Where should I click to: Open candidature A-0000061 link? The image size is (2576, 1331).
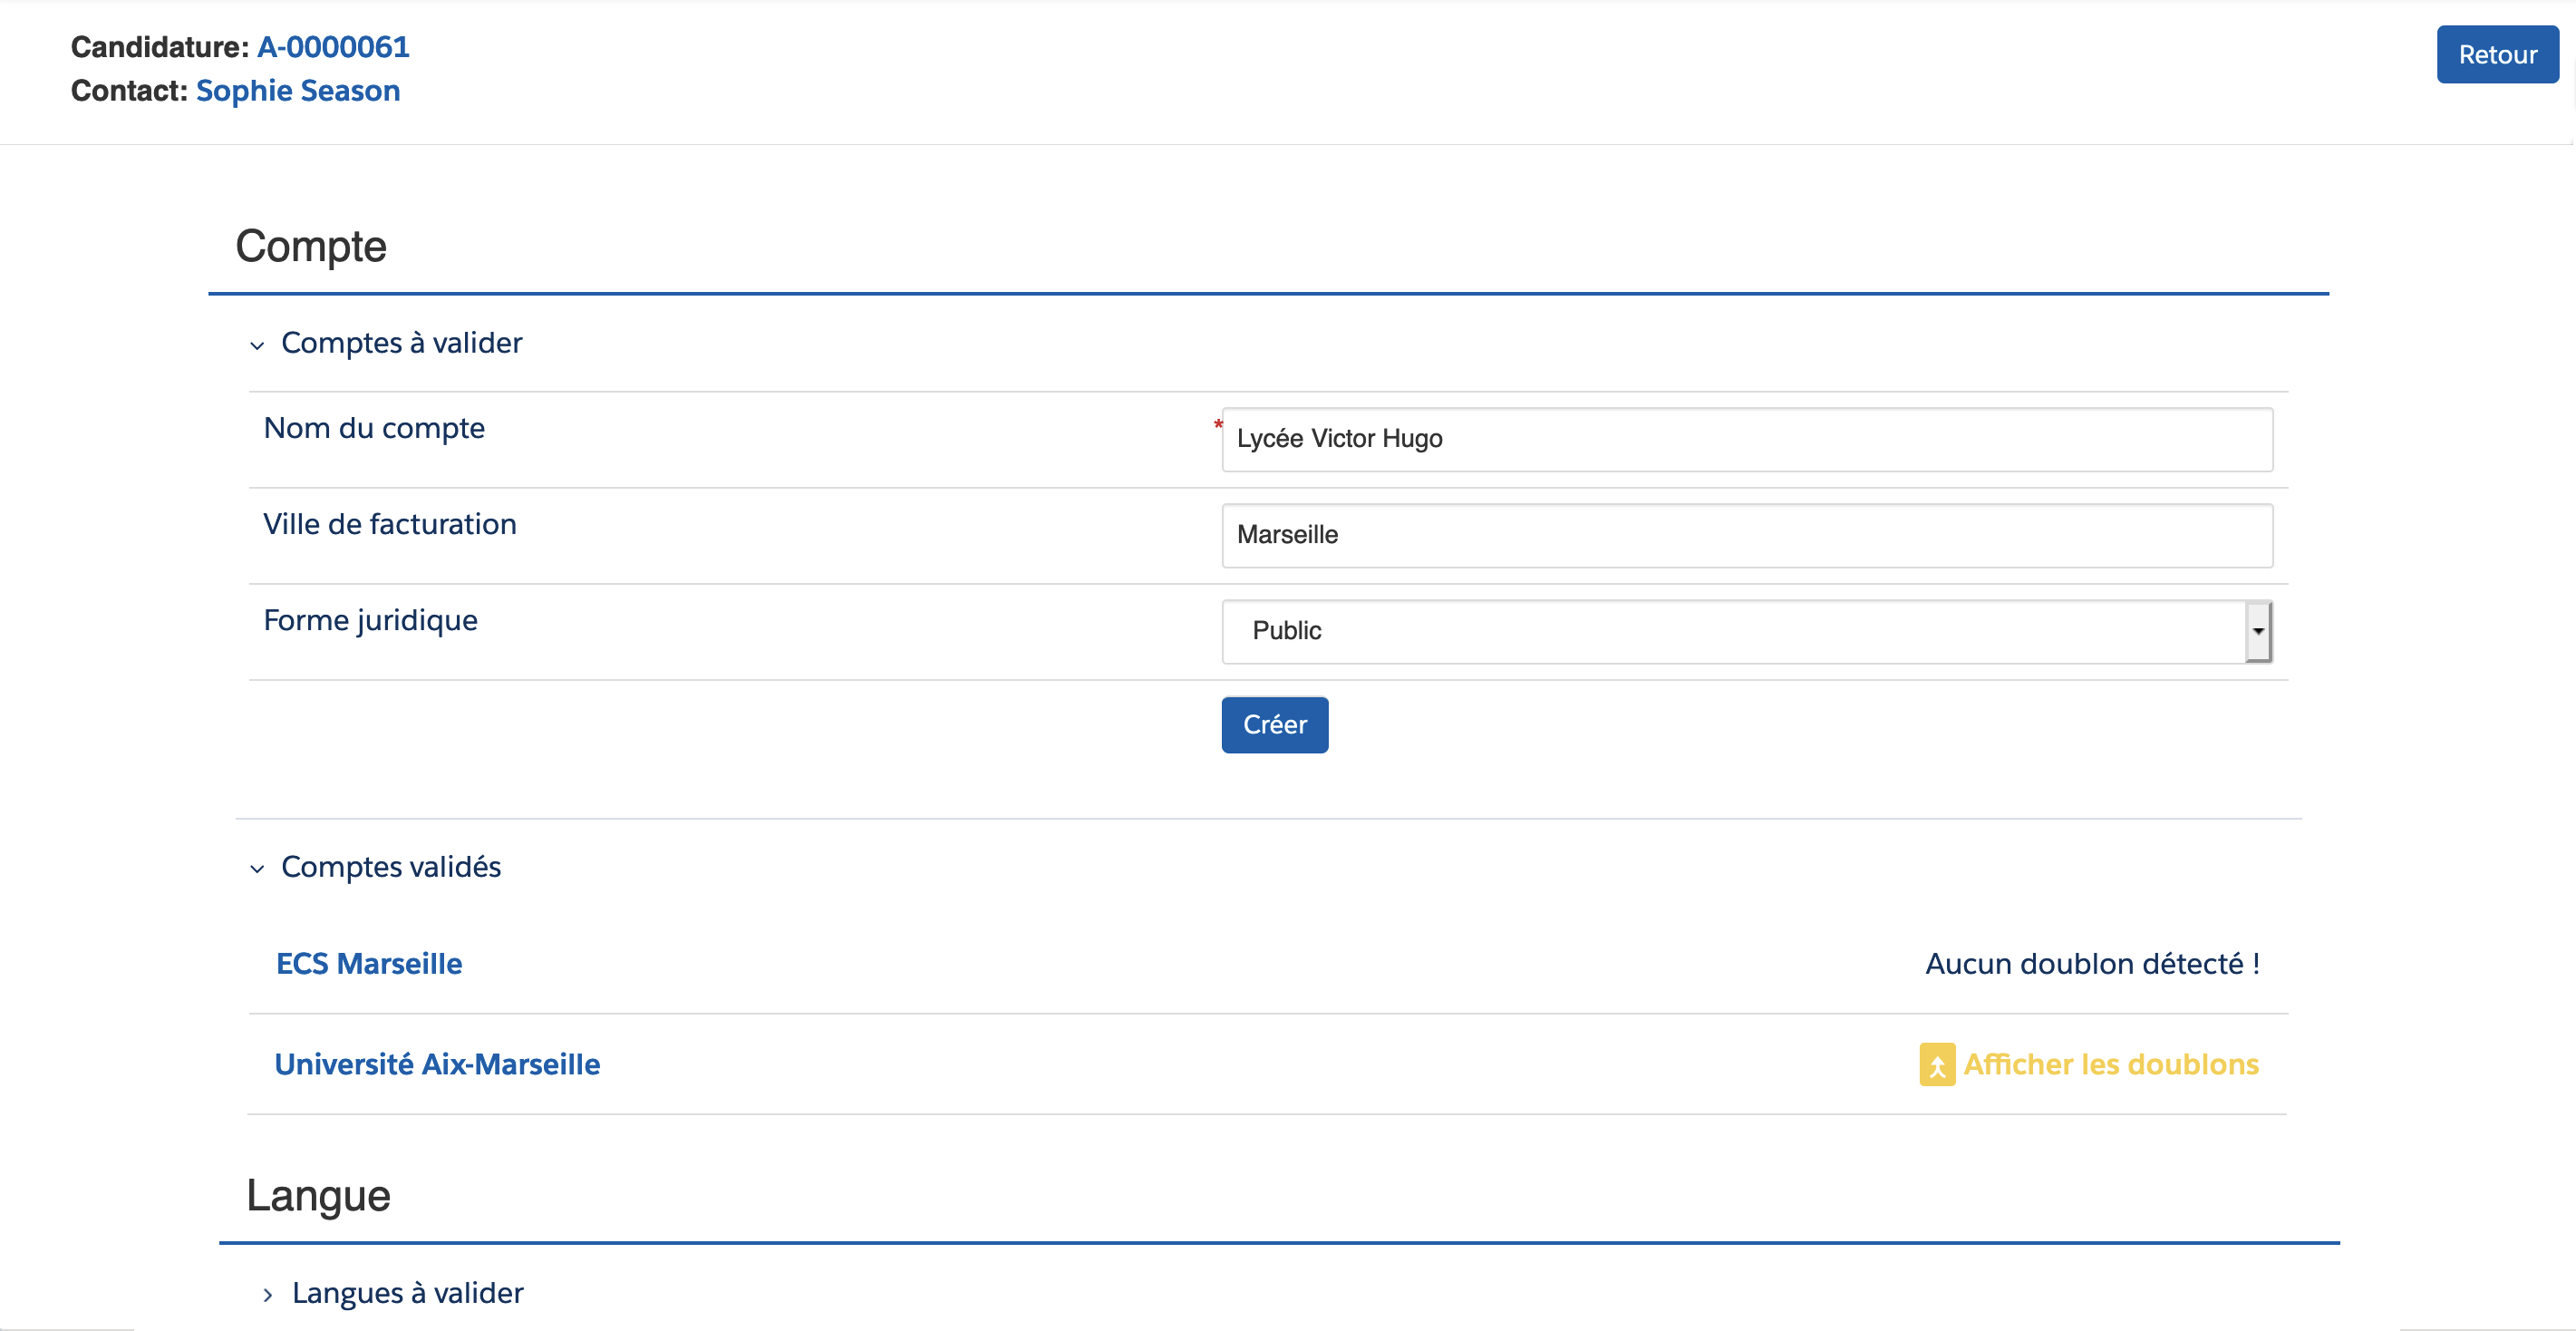[333, 46]
